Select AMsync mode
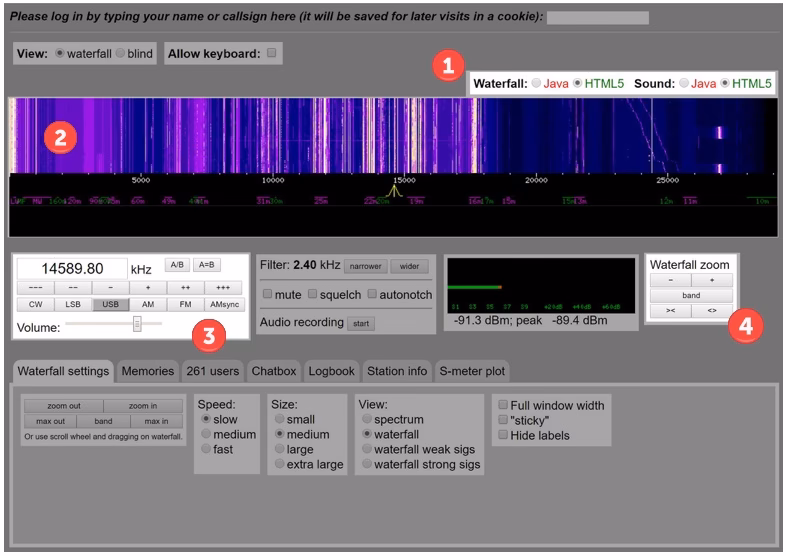Viewport: 786px width, 556px height. [x=225, y=304]
